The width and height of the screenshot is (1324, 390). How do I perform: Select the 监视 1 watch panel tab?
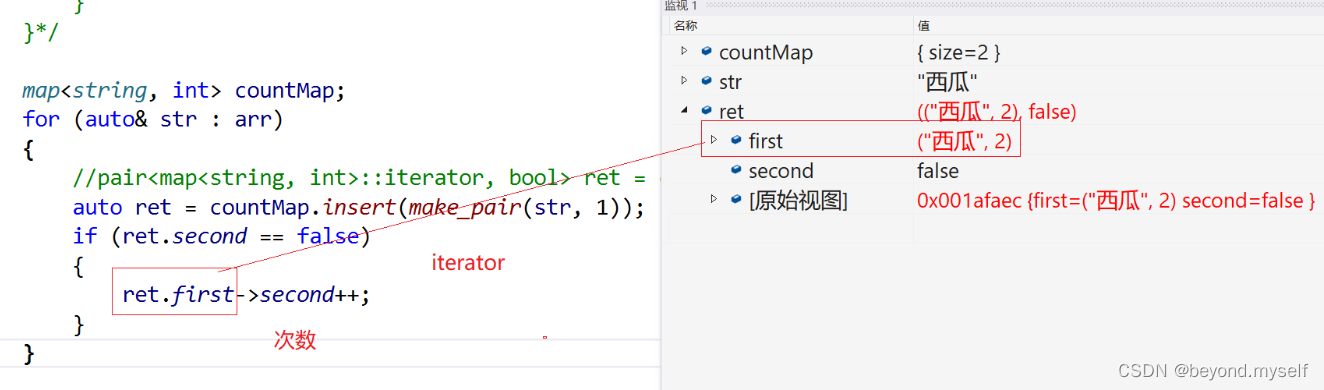(x=681, y=6)
